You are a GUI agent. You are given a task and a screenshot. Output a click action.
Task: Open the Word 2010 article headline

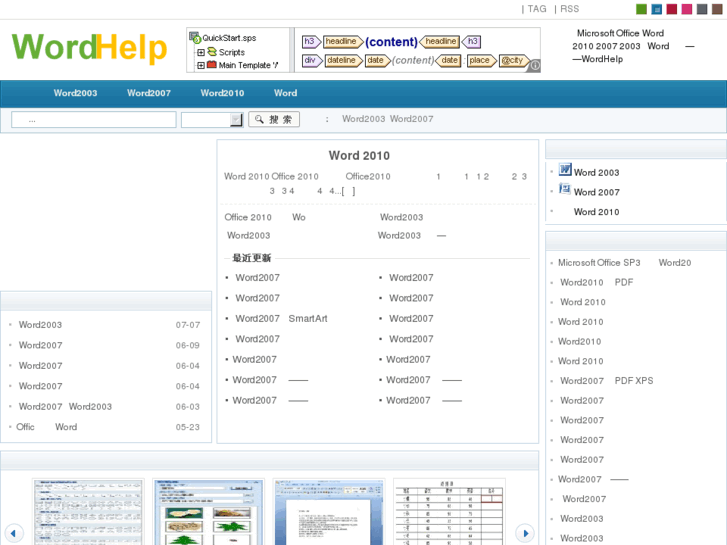tap(359, 155)
